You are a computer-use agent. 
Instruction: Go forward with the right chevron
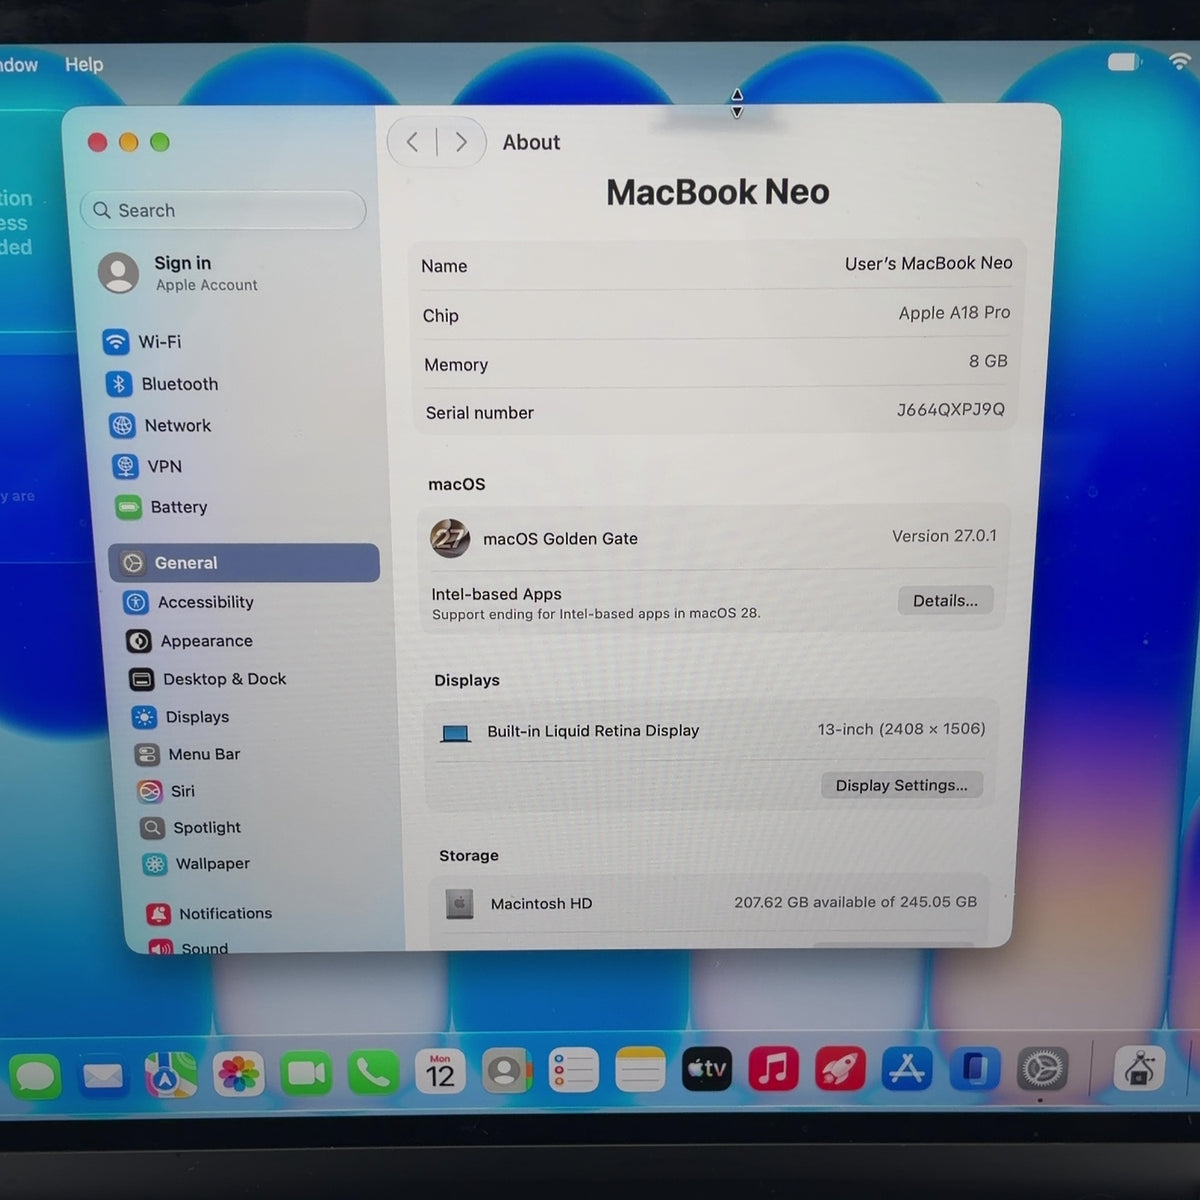(x=460, y=142)
